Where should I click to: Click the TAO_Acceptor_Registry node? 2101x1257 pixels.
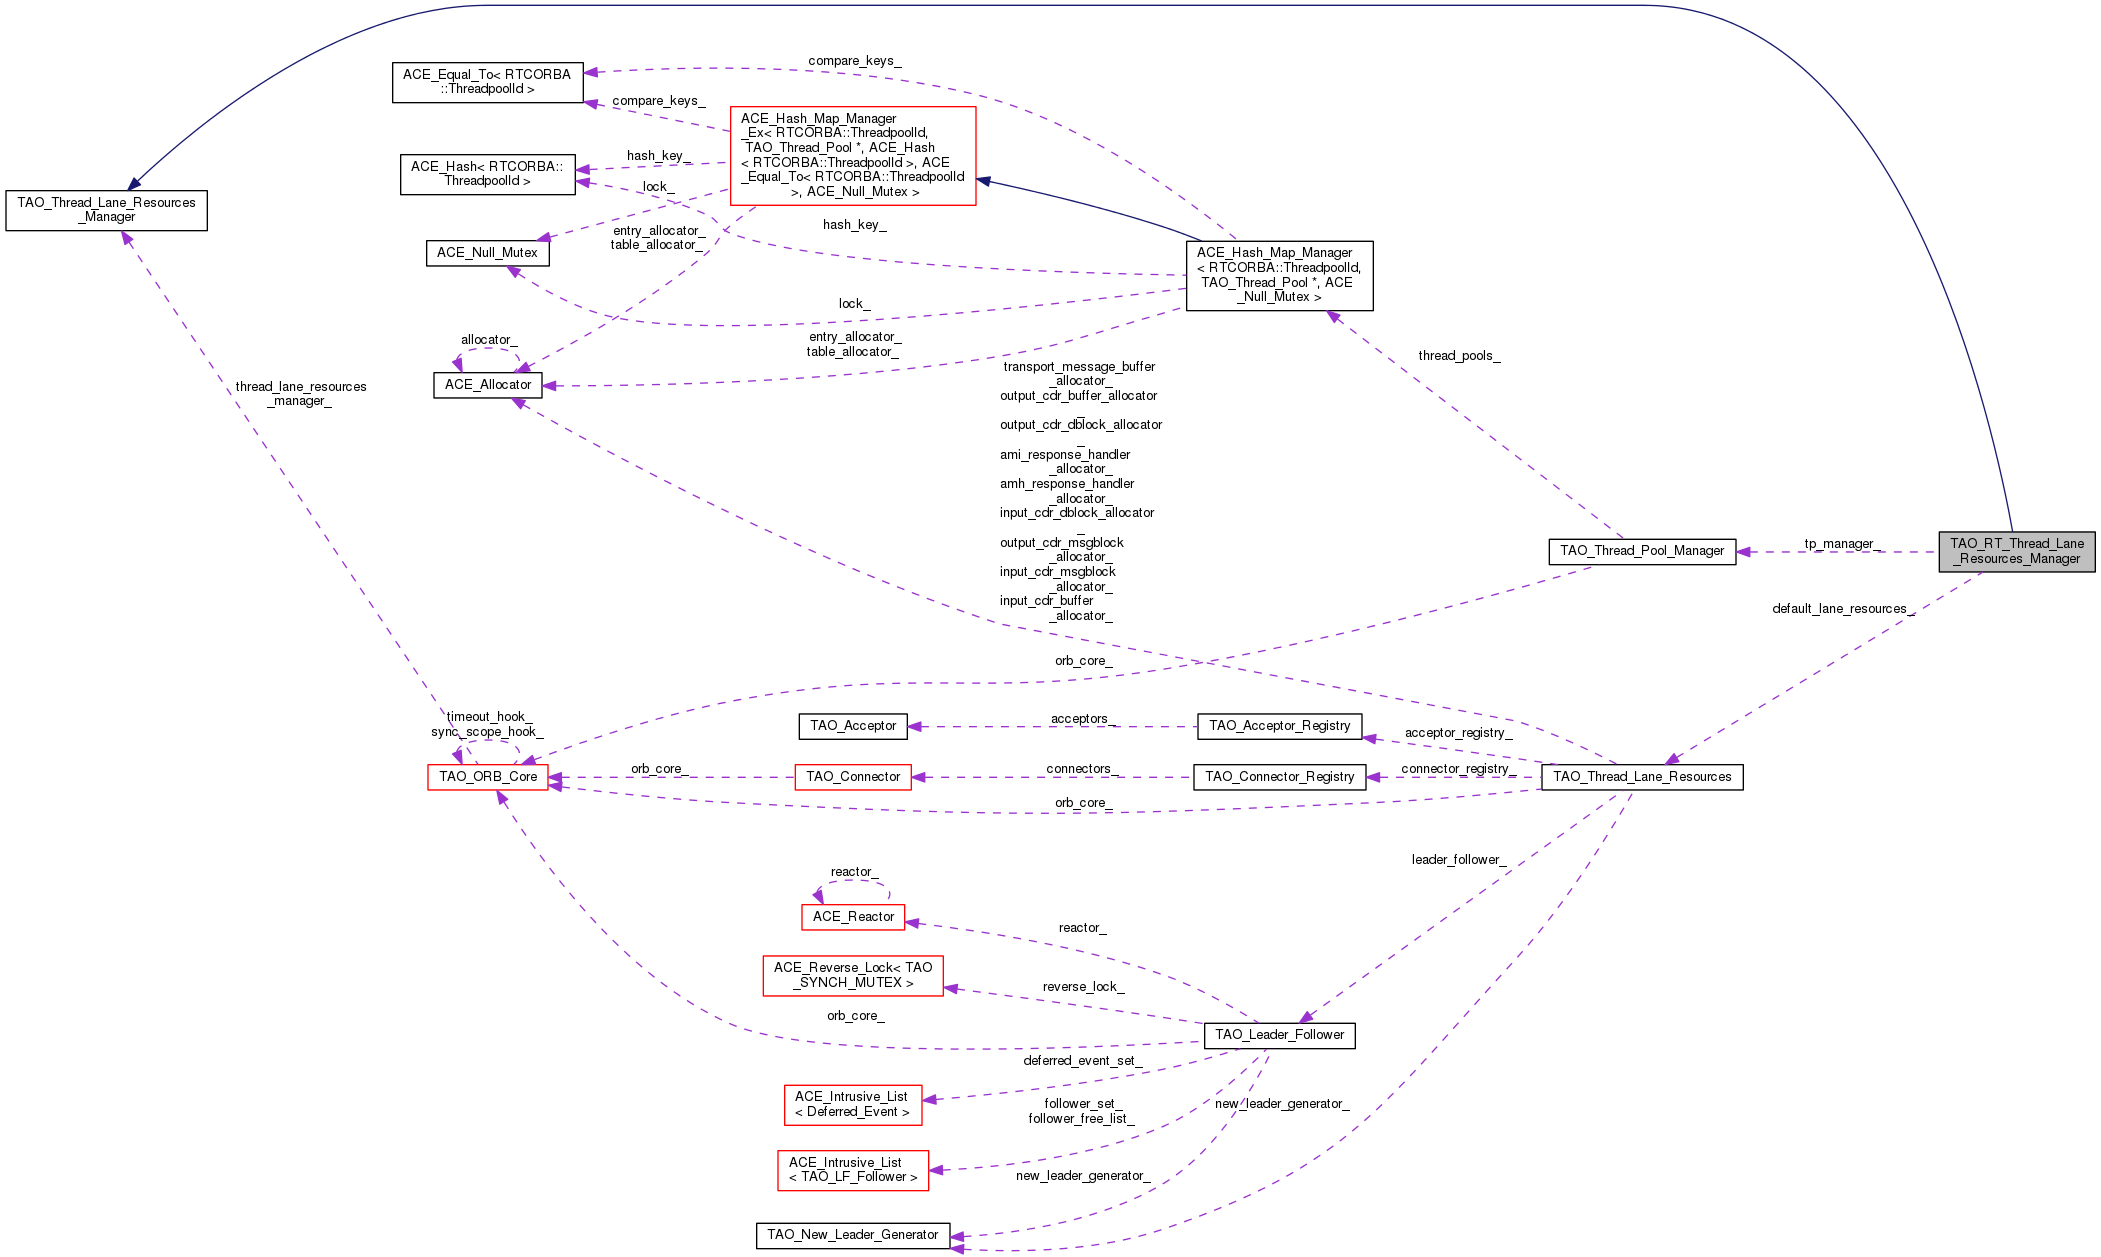click(1279, 726)
